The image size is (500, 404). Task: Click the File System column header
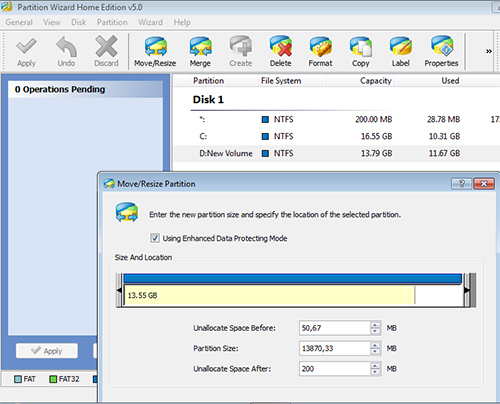(281, 81)
